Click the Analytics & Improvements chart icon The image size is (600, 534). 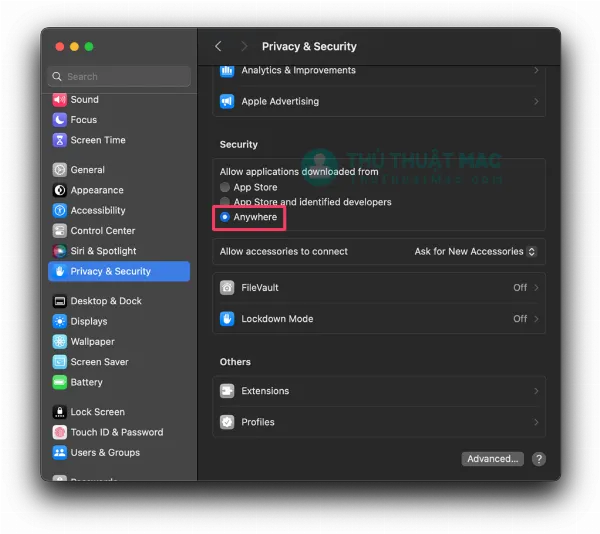tap(227, 71)
